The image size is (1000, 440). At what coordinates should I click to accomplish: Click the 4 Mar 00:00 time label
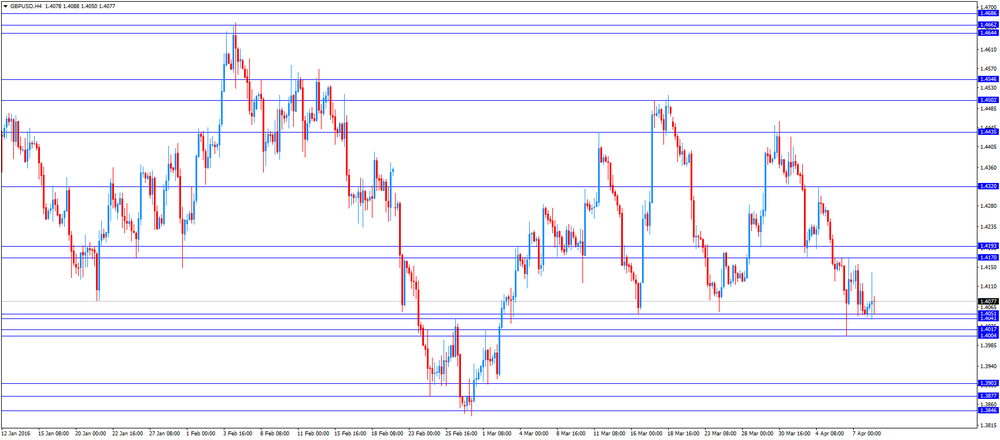pos(534,434)
